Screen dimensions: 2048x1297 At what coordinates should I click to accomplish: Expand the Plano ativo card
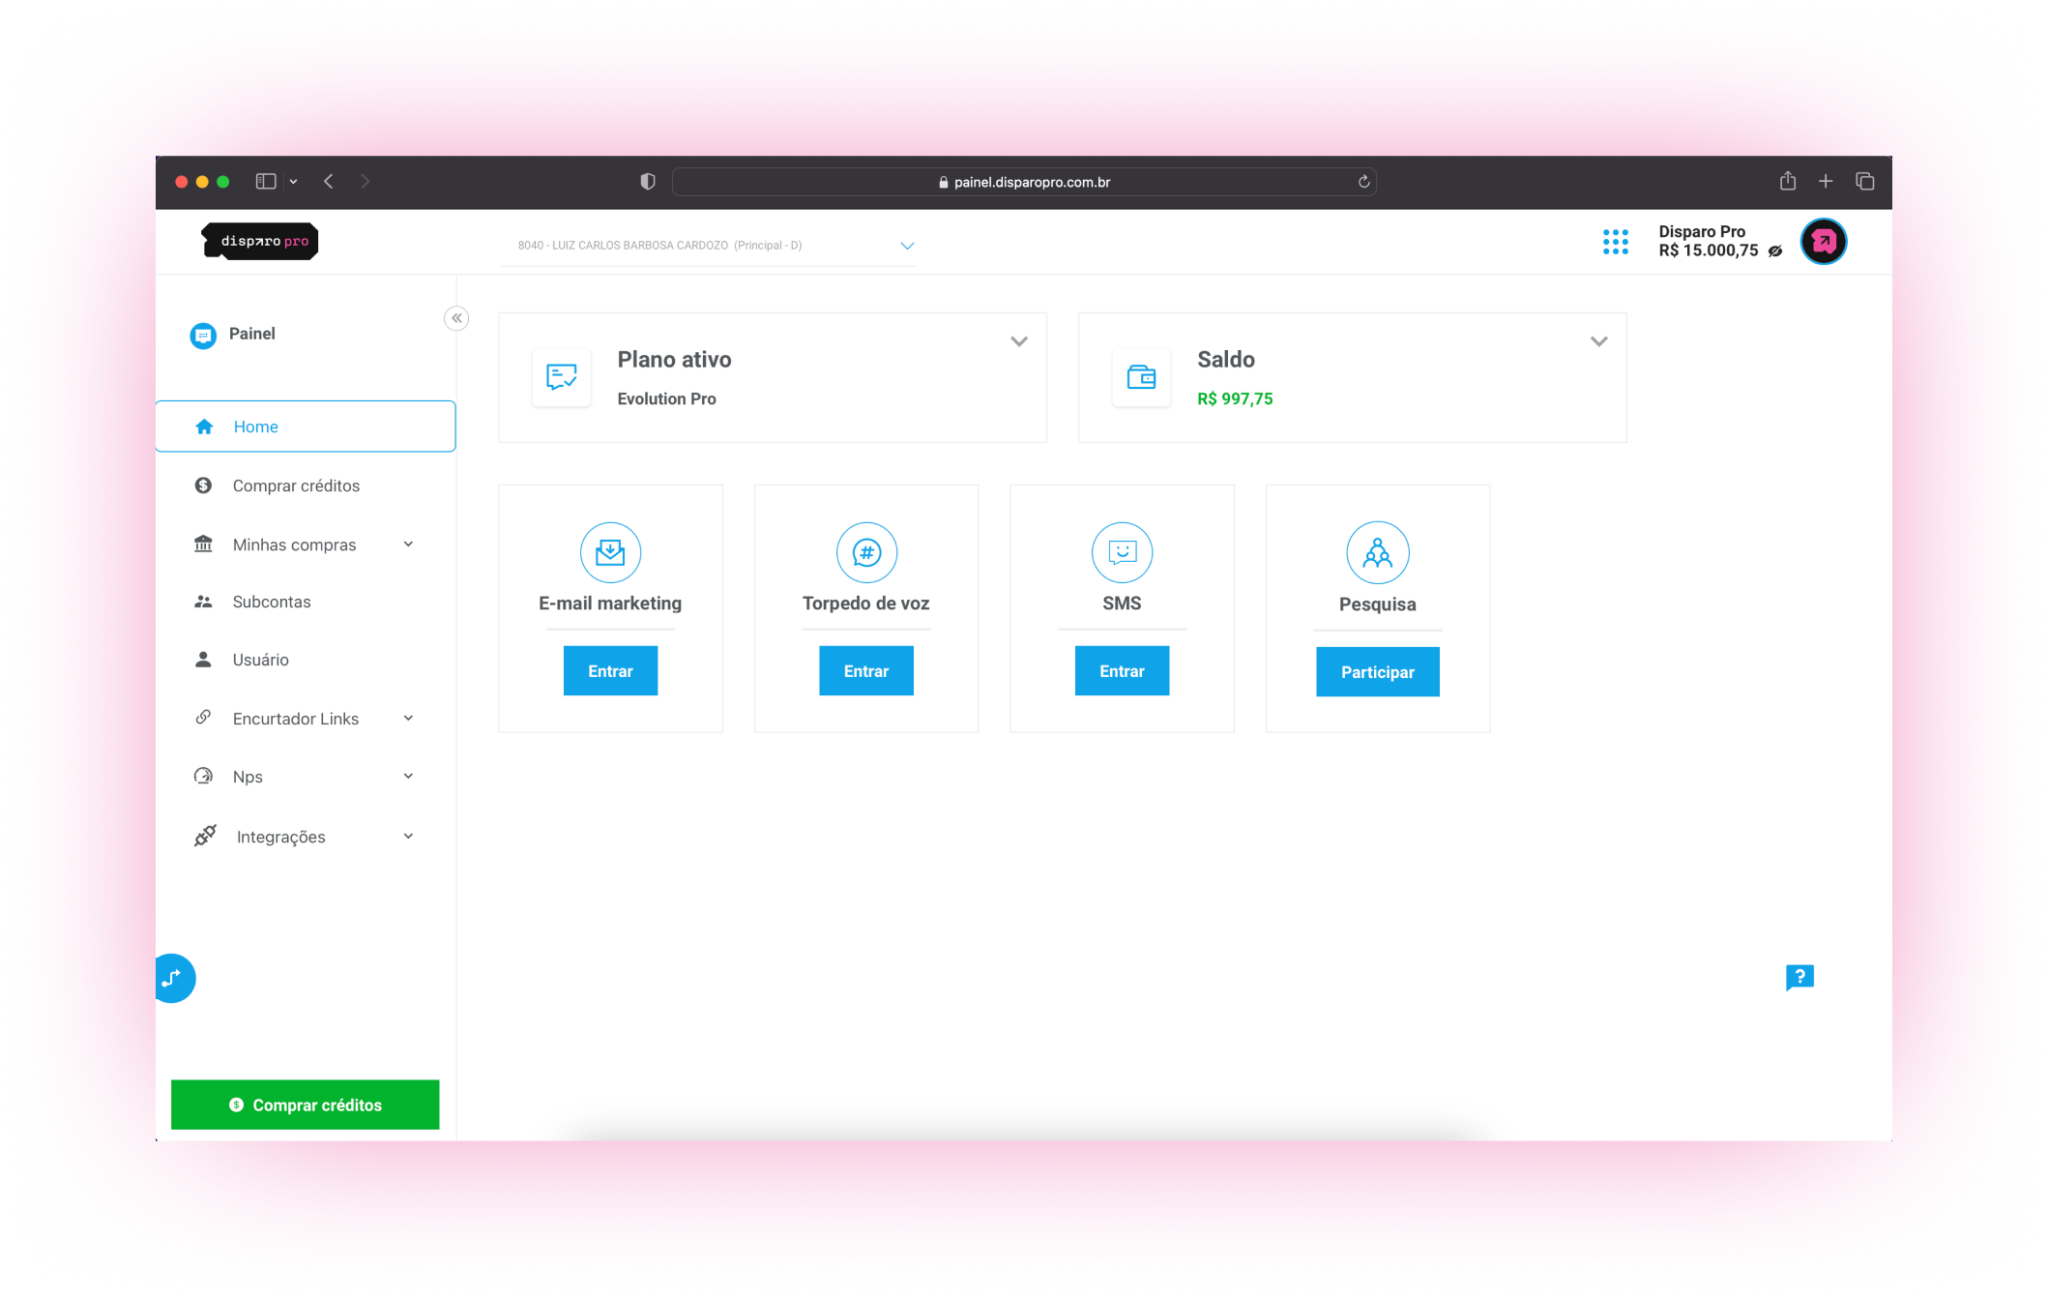tap(1019, 342)
